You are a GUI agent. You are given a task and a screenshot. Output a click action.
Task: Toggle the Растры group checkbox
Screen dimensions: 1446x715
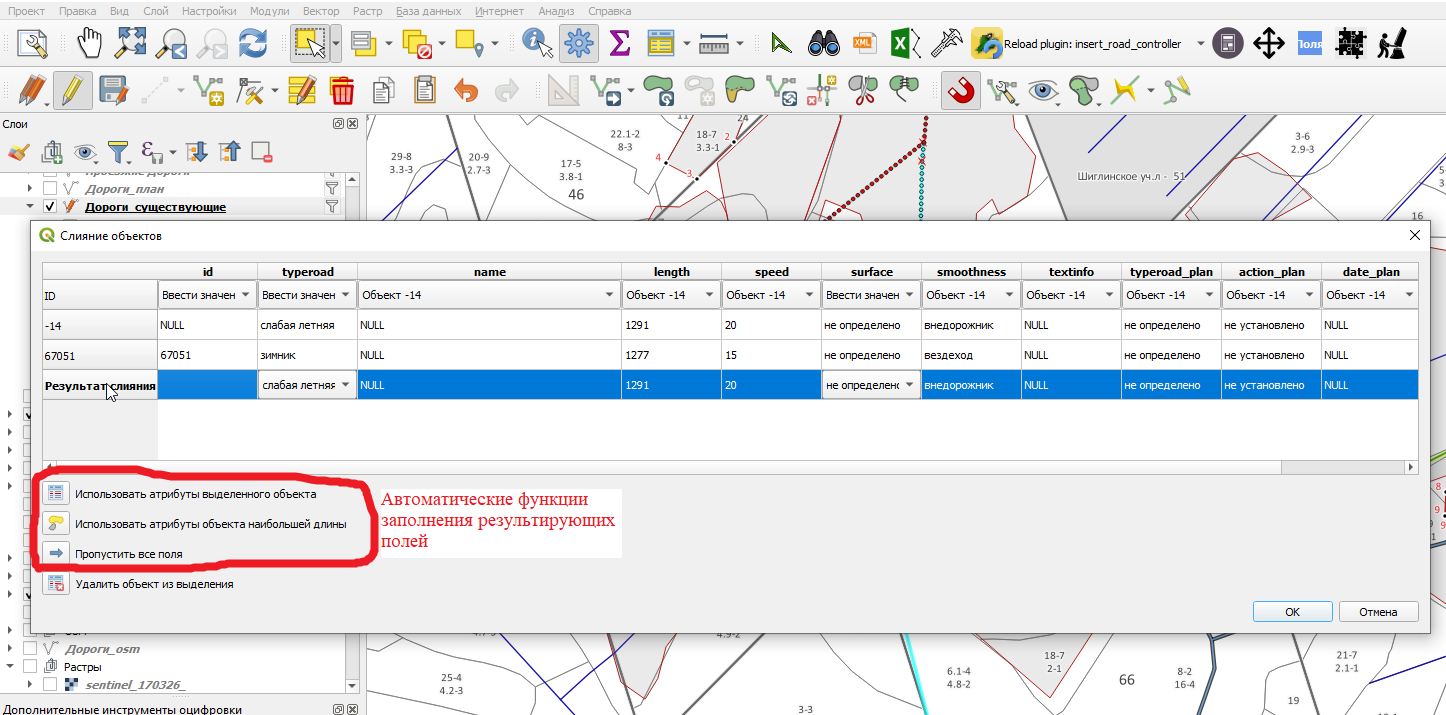click(31, 666)
